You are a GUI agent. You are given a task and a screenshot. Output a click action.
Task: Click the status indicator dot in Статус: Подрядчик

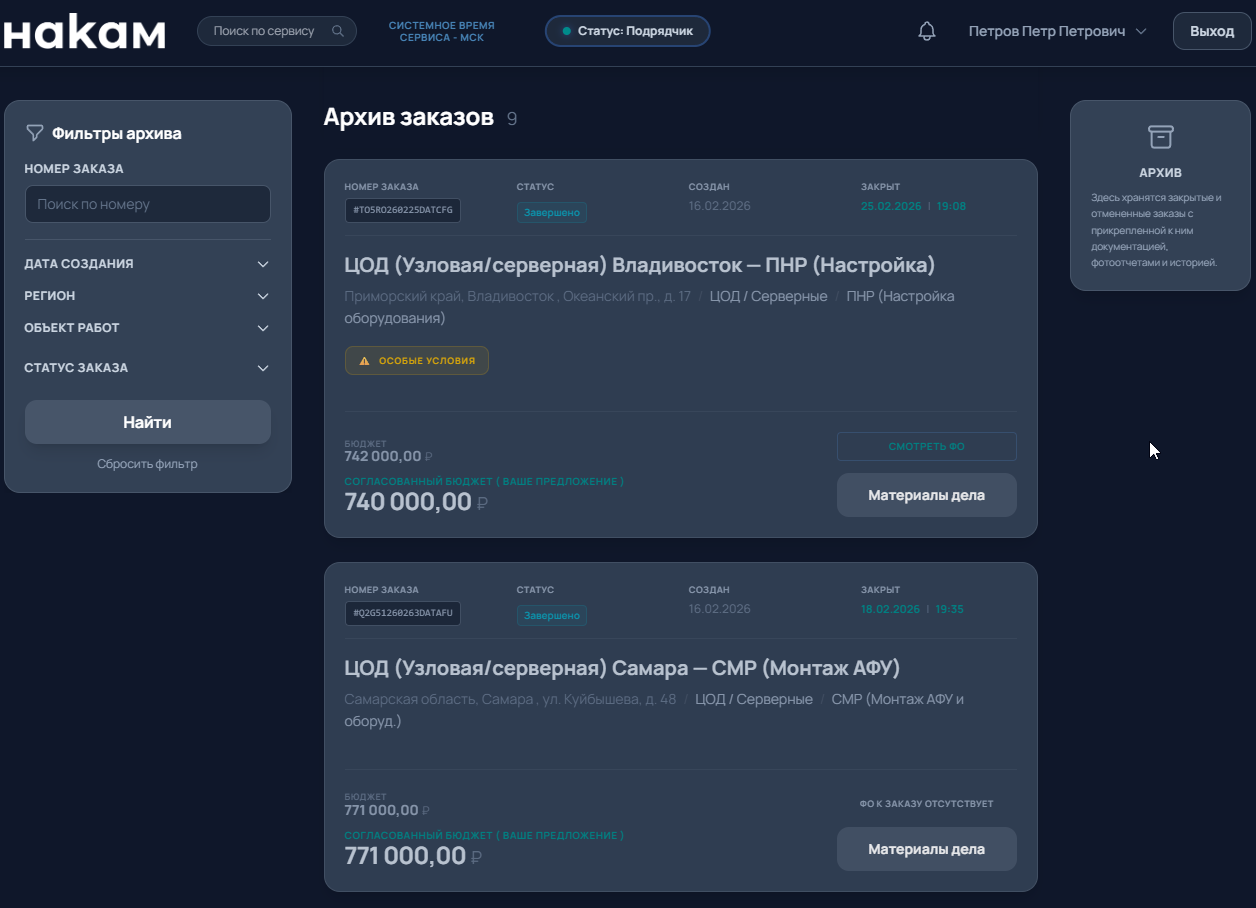pyautogui.click(x=567, y=31)
